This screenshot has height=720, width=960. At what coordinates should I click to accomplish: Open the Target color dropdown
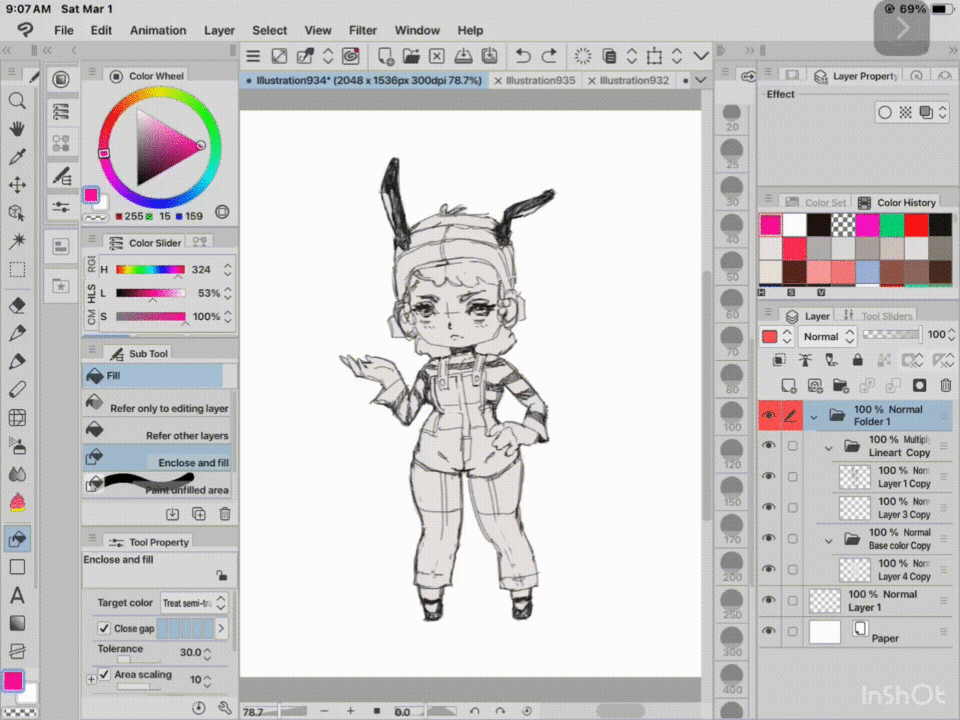[x=194, y=603]
